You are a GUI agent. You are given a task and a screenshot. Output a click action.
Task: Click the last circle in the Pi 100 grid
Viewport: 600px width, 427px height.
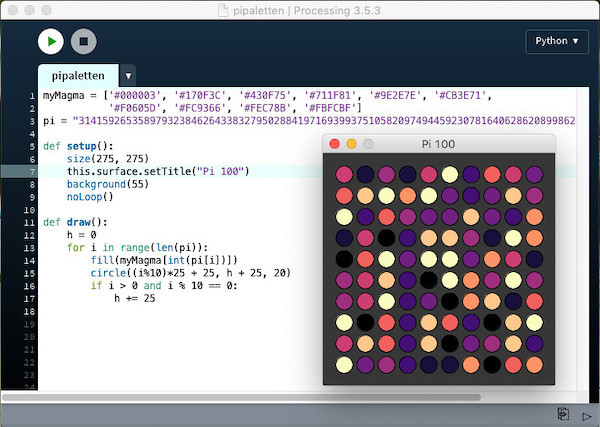(x=534, y=365)
